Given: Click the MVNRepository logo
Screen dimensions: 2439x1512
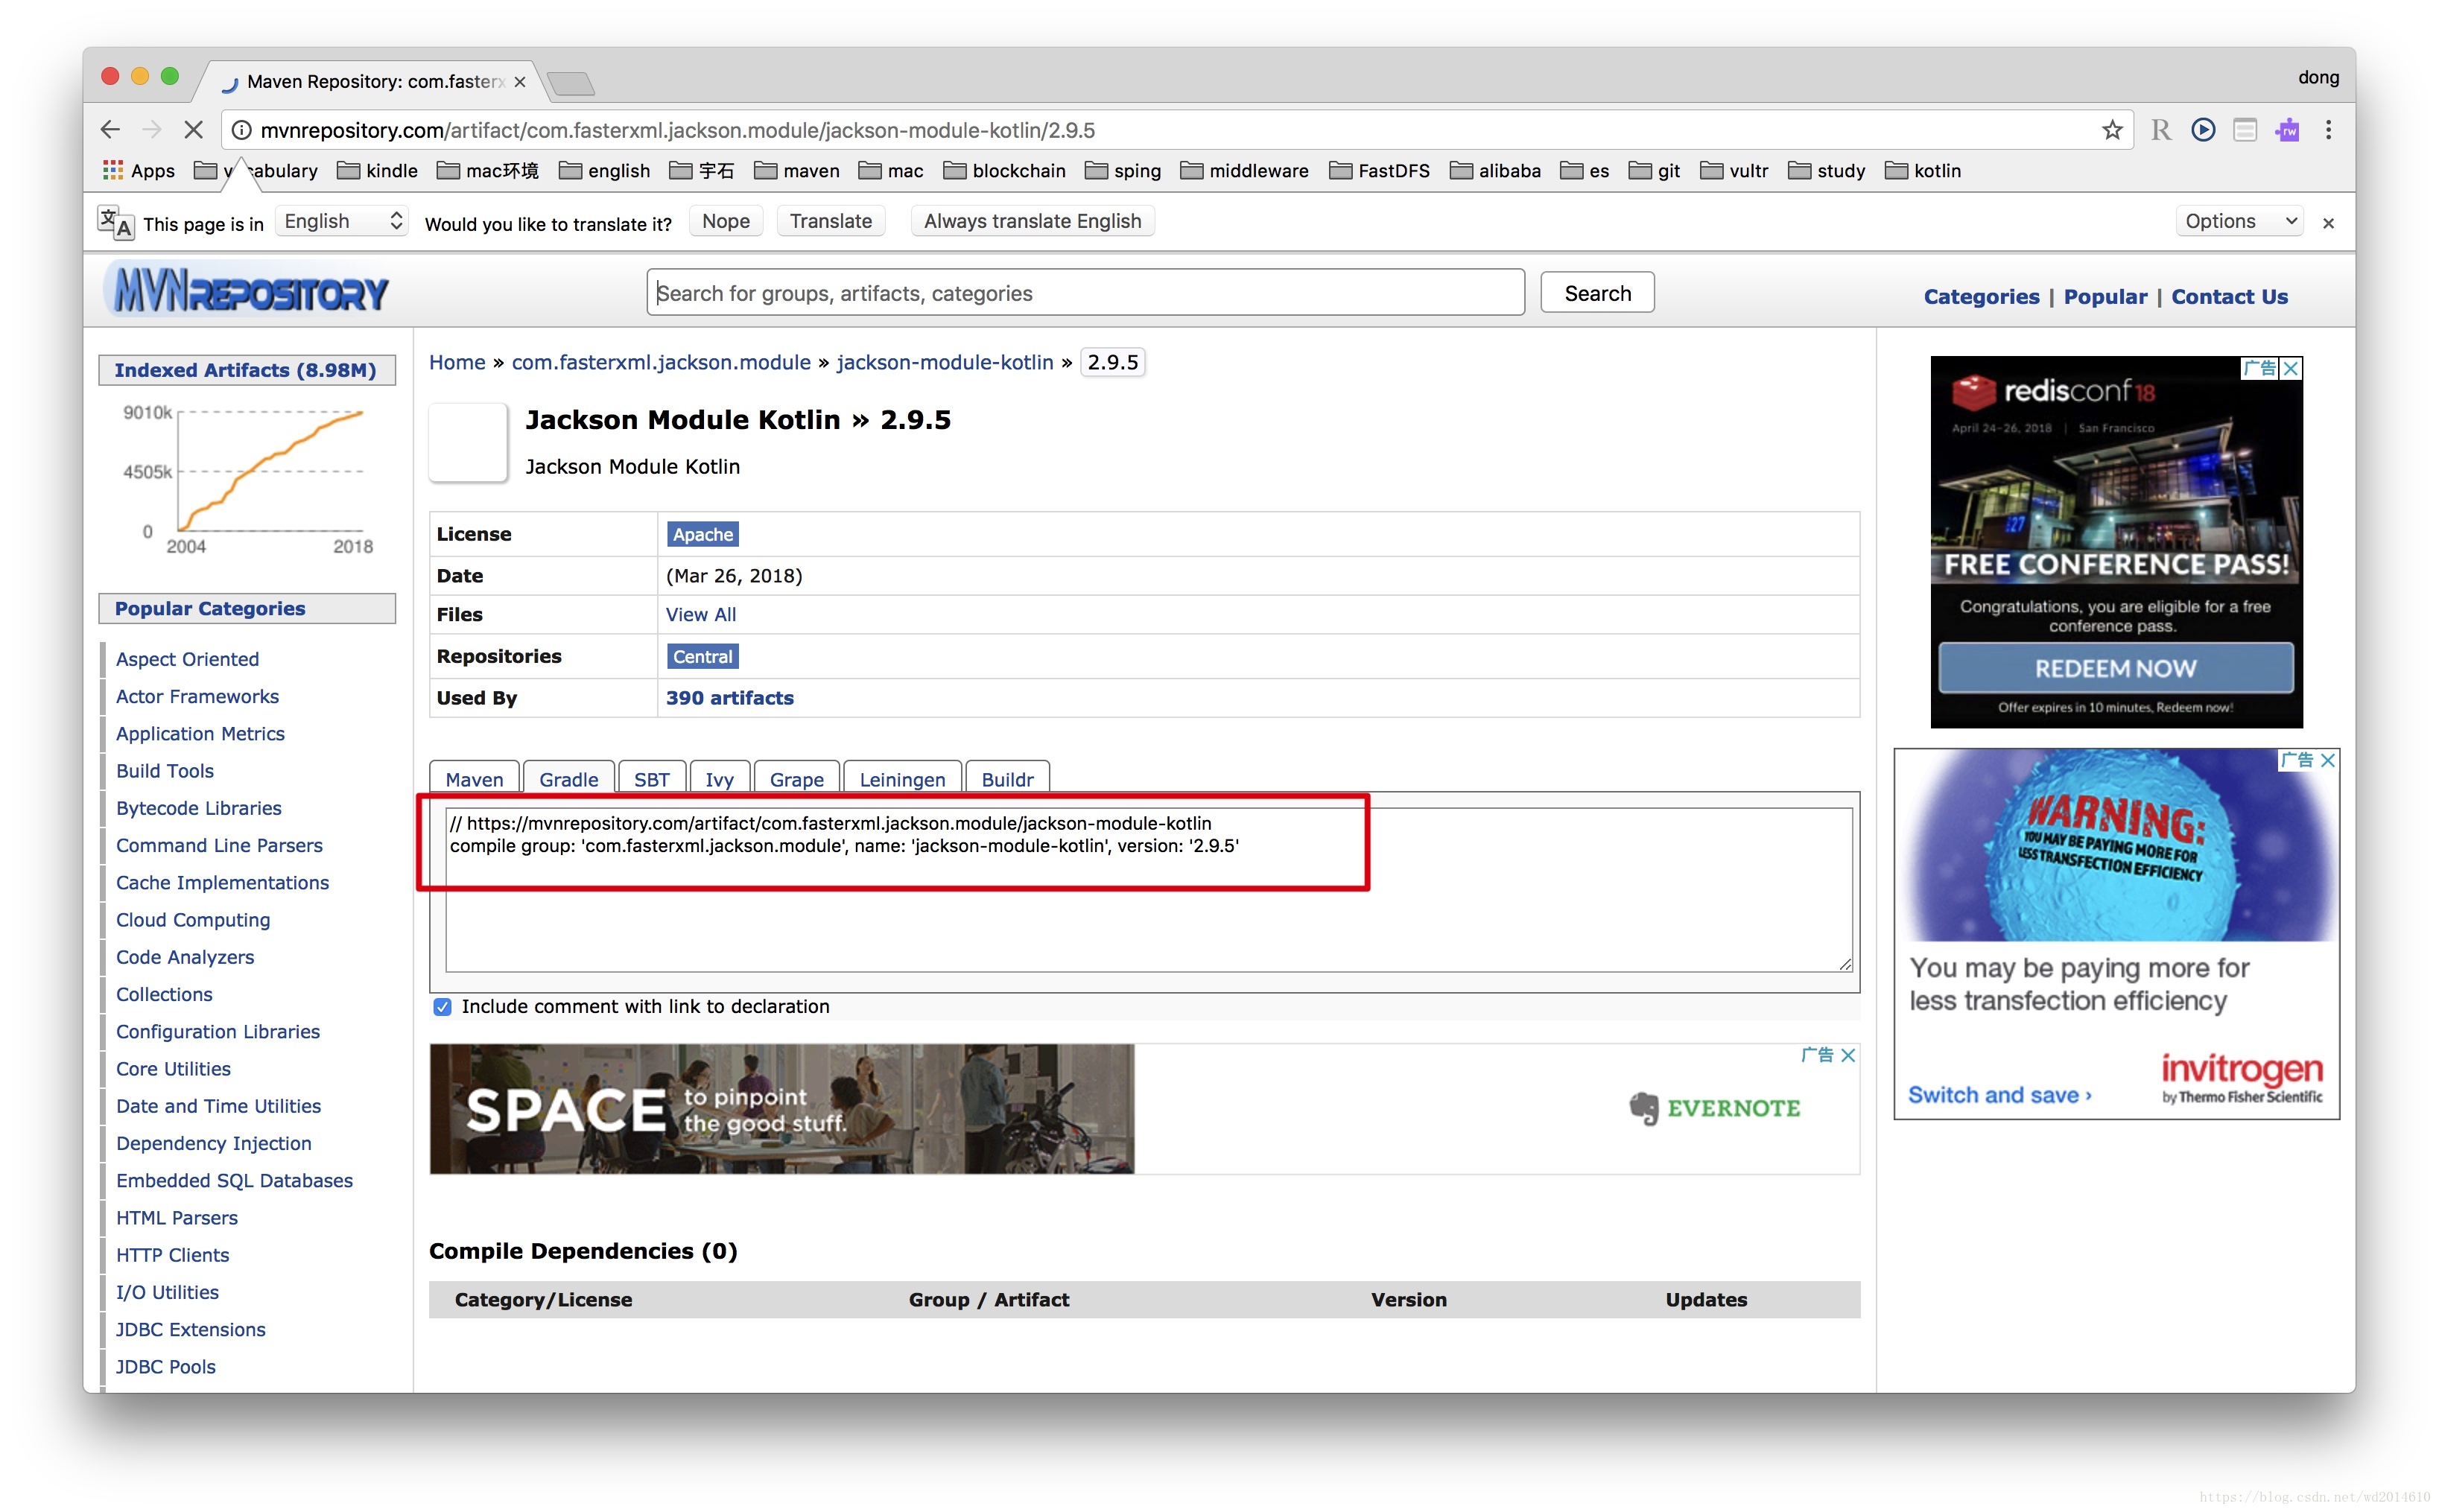Looking at the screenshot, I should pyautogui.click(x=246, y=291).
